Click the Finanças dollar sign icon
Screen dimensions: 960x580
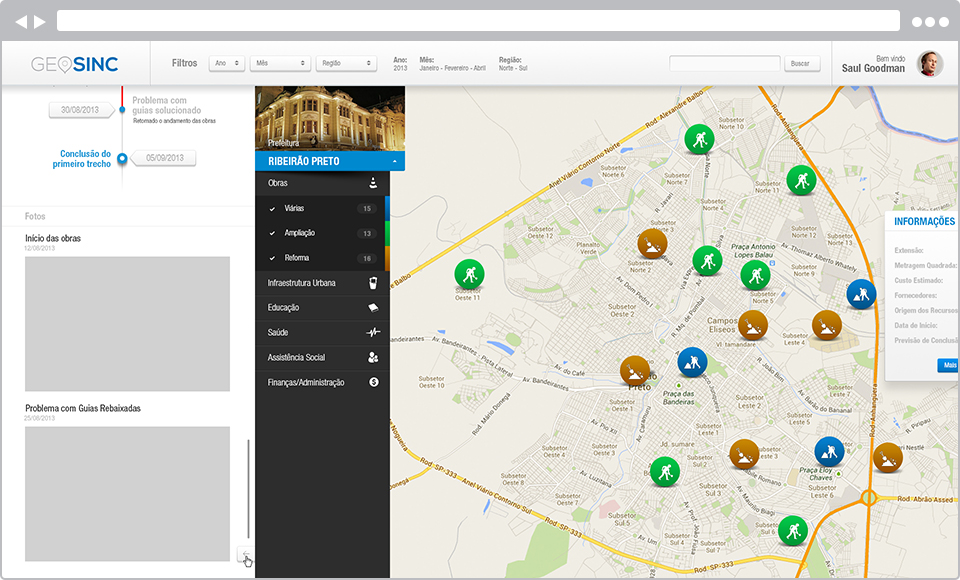click(373, 382)
